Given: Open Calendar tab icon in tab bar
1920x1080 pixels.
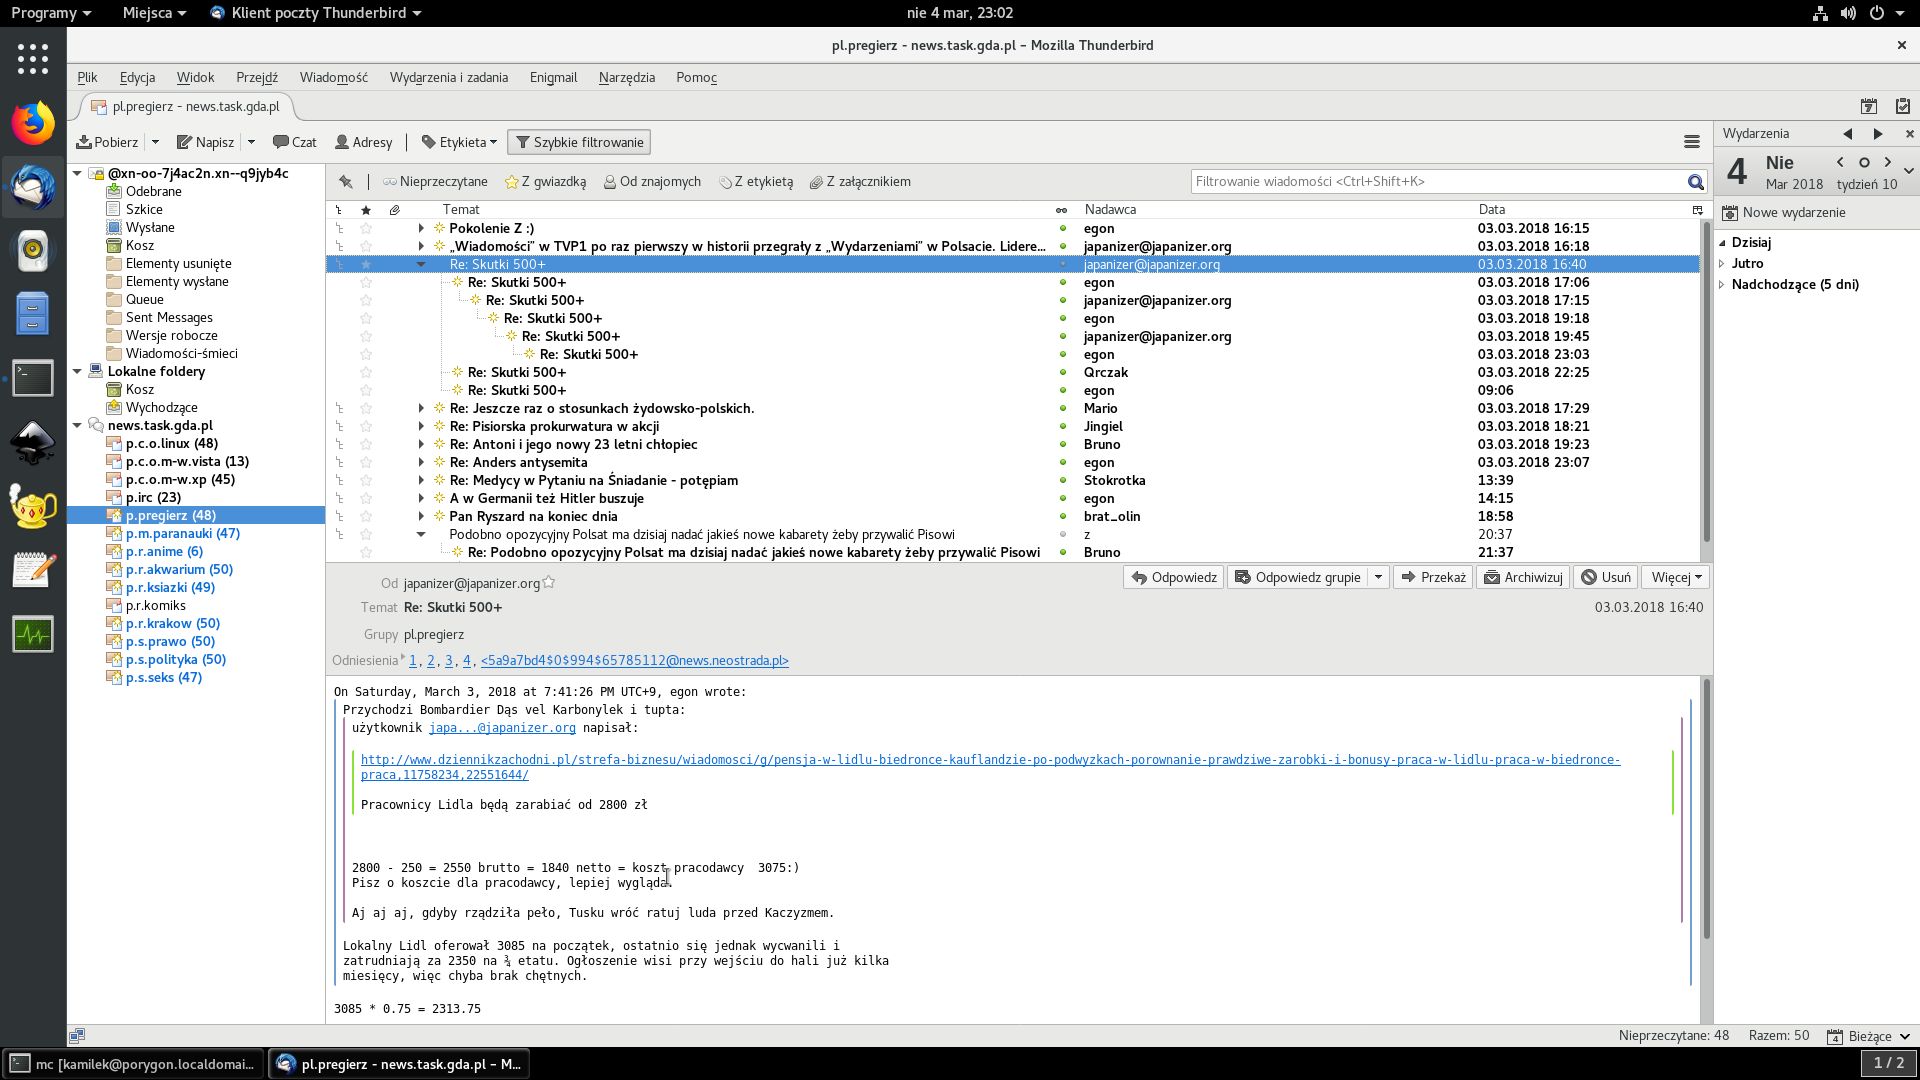Looking at the screenshot, I should pos(1868,106).
